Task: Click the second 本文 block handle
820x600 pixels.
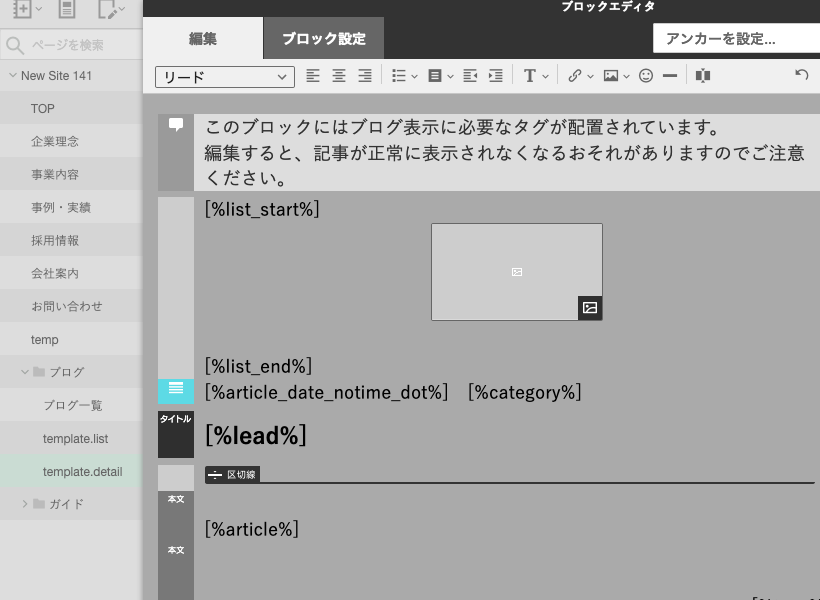Action: point(176,550)
